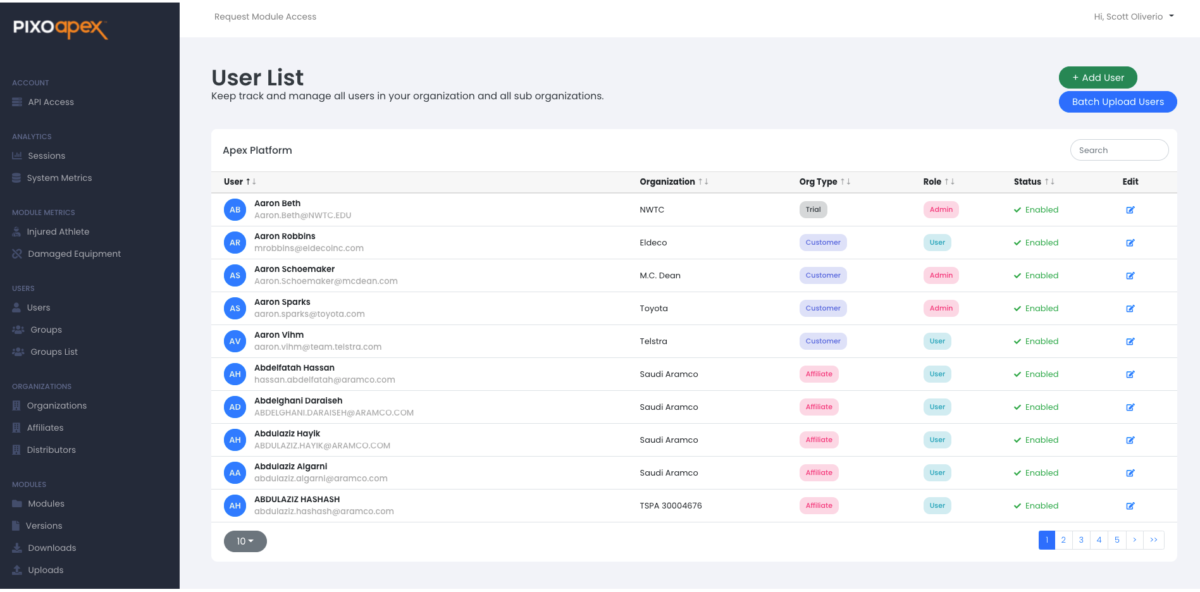This screenshot has height=592, width=1200.
Task: Click the Batch Upload Users button
Action: pos(1117,101)
